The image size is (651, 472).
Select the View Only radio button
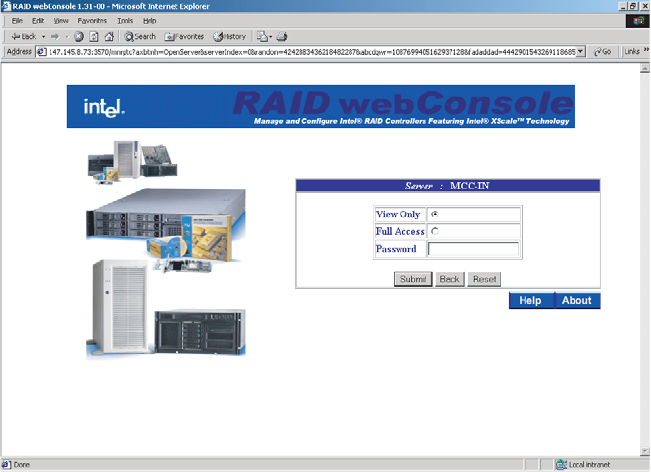point(435,214)
